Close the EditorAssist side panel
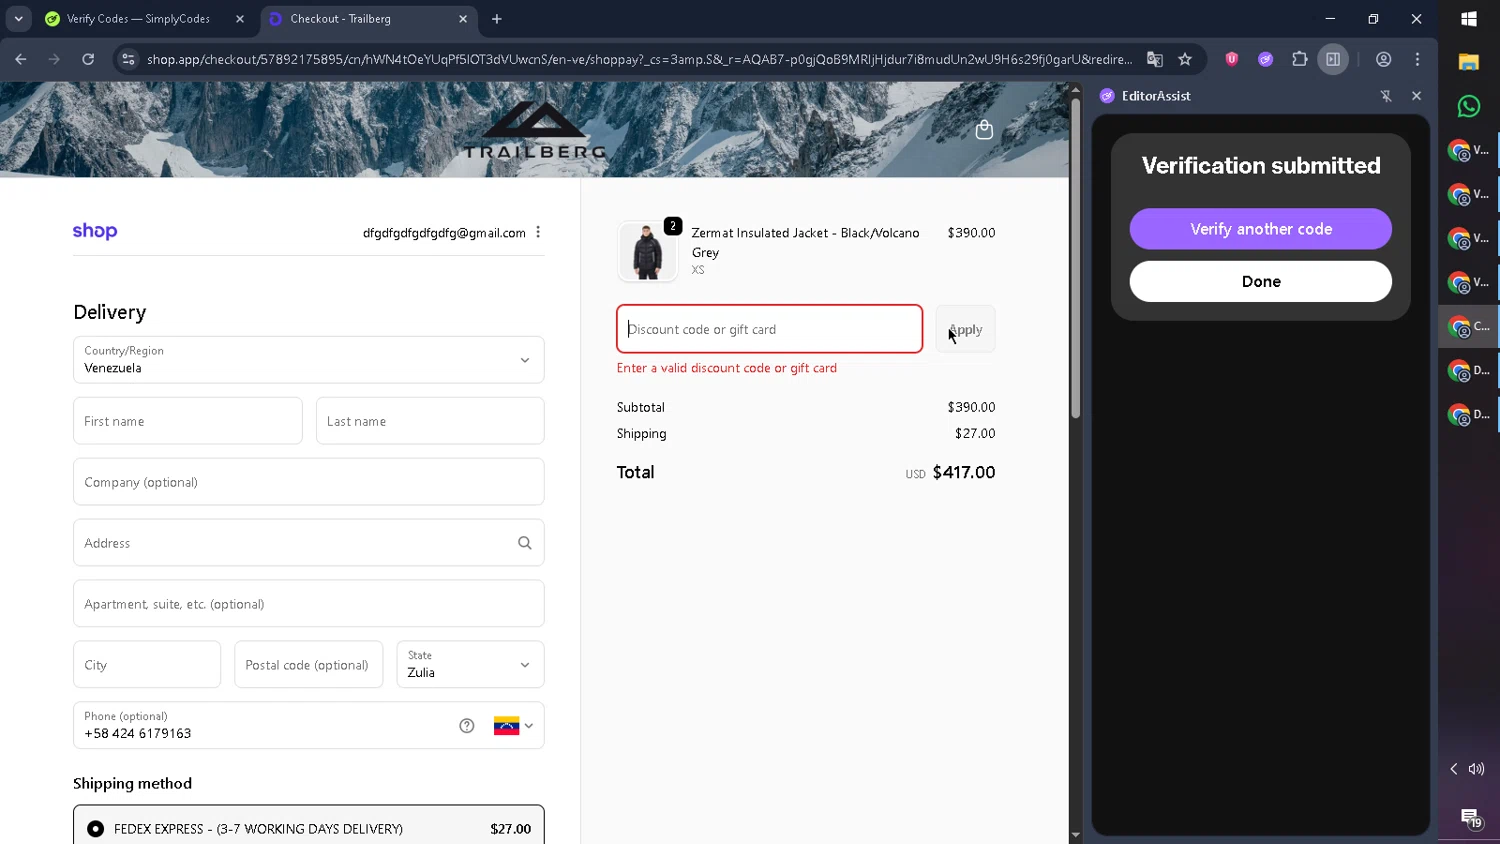 [x=1416, y=96]
